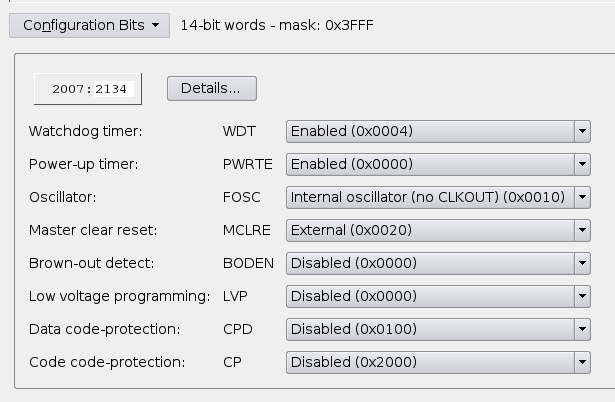Screen dimensions: 615x402
Task: Click the Details... button
Action: click(x=211, y=88)
